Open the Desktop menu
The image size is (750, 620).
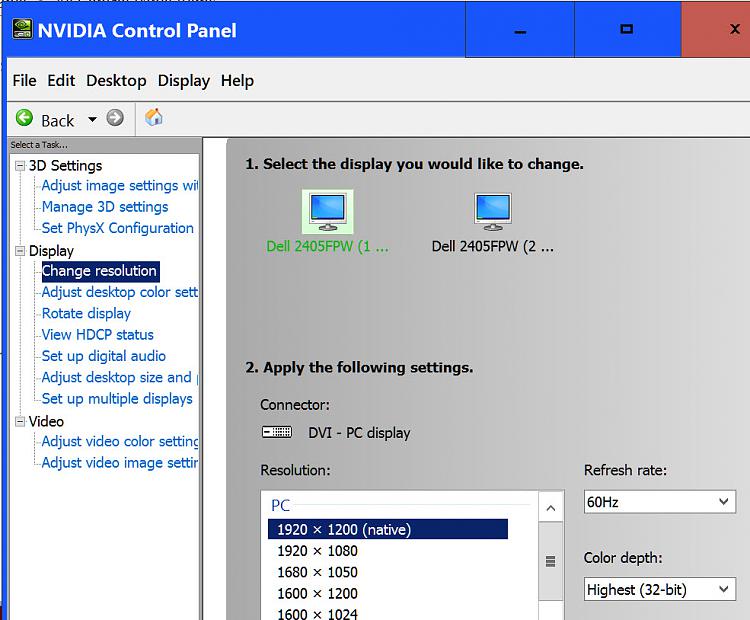point(116,80)
